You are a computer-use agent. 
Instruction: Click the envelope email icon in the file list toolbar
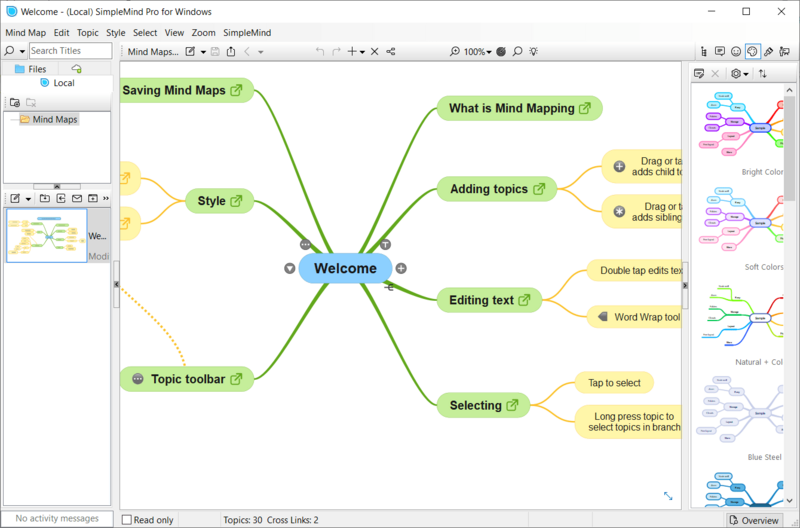pyautogui.click(x=77, y=198)
